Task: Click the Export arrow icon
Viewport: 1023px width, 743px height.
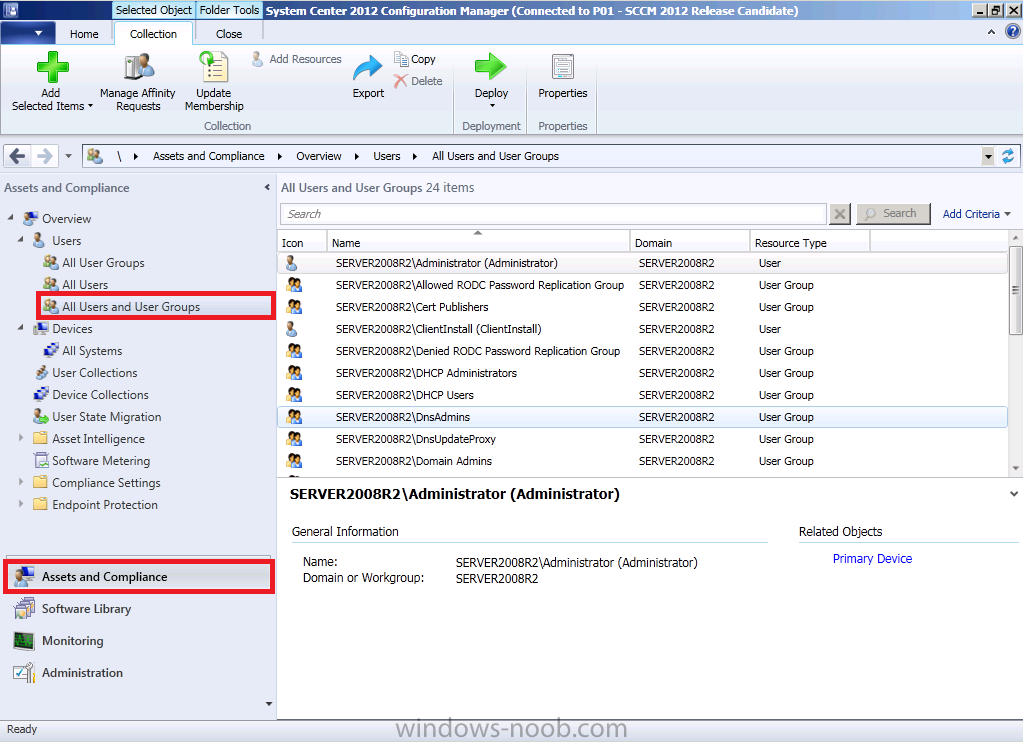Action: pyautogui.click(x=368, y=68)
